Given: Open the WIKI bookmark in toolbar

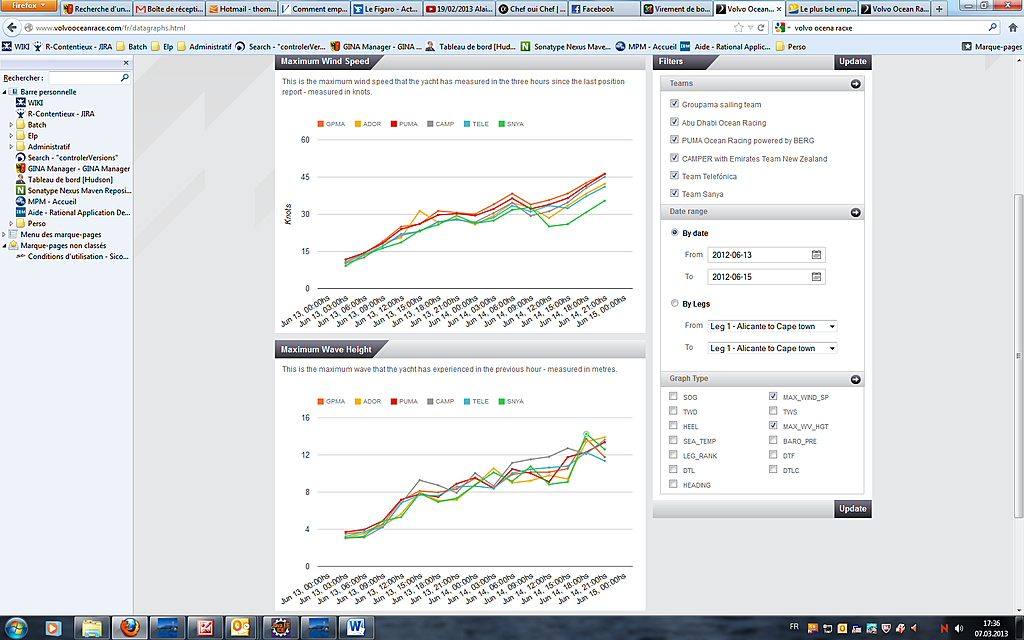Looking at the screenshot, I should (16, 46).
